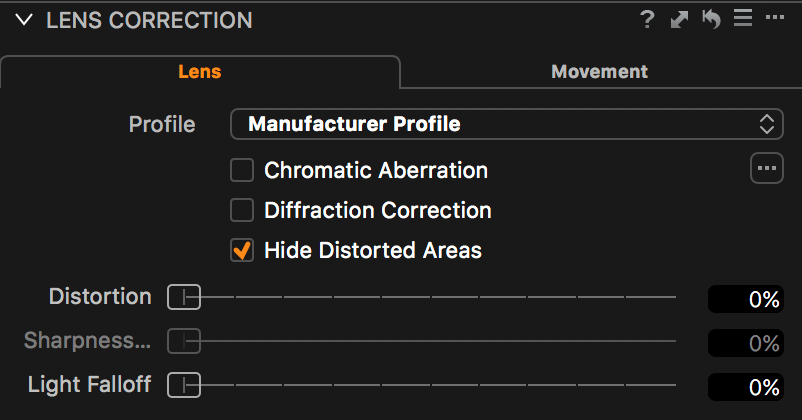Open the presets list icon in the header
The width and height of the screenshot is (802, 420).
tap(743, 18)
